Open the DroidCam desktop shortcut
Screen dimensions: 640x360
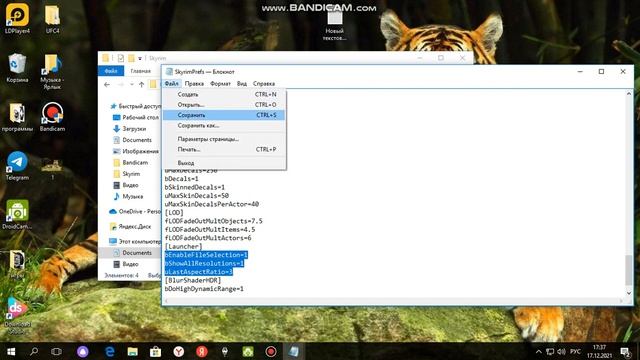click(x=17, y=215)
